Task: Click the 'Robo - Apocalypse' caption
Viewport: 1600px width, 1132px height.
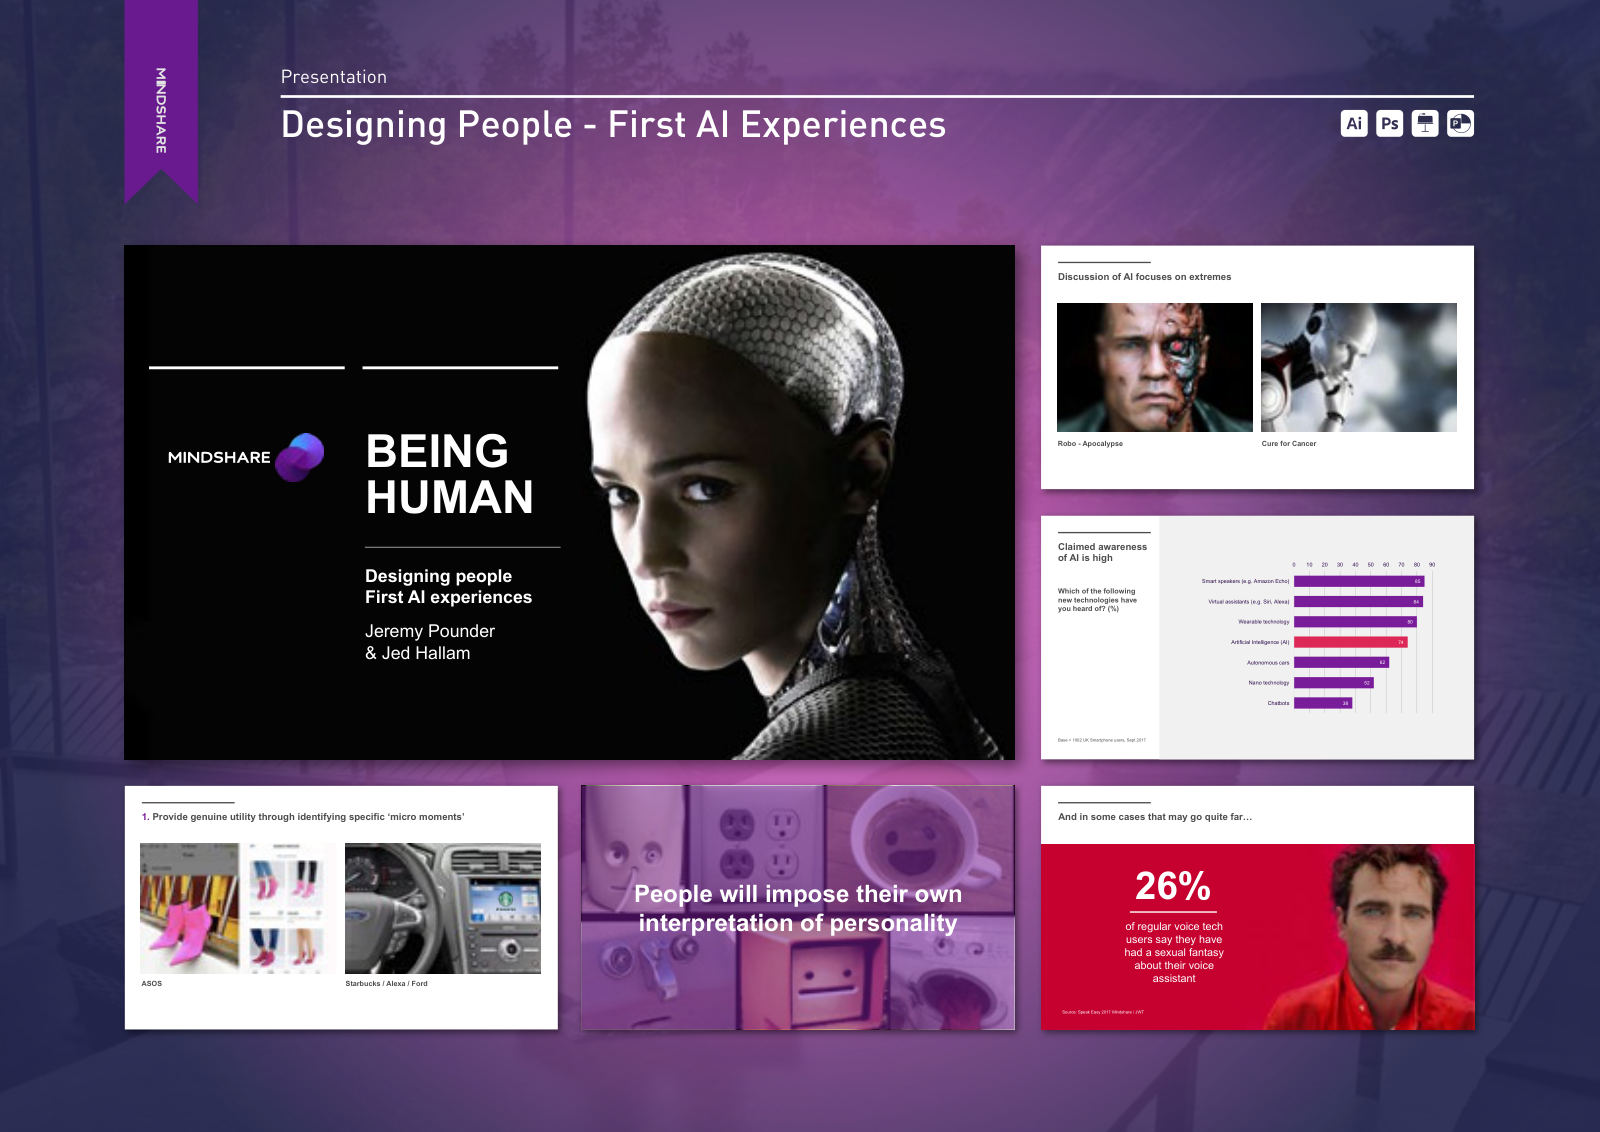Action: 1090,444
